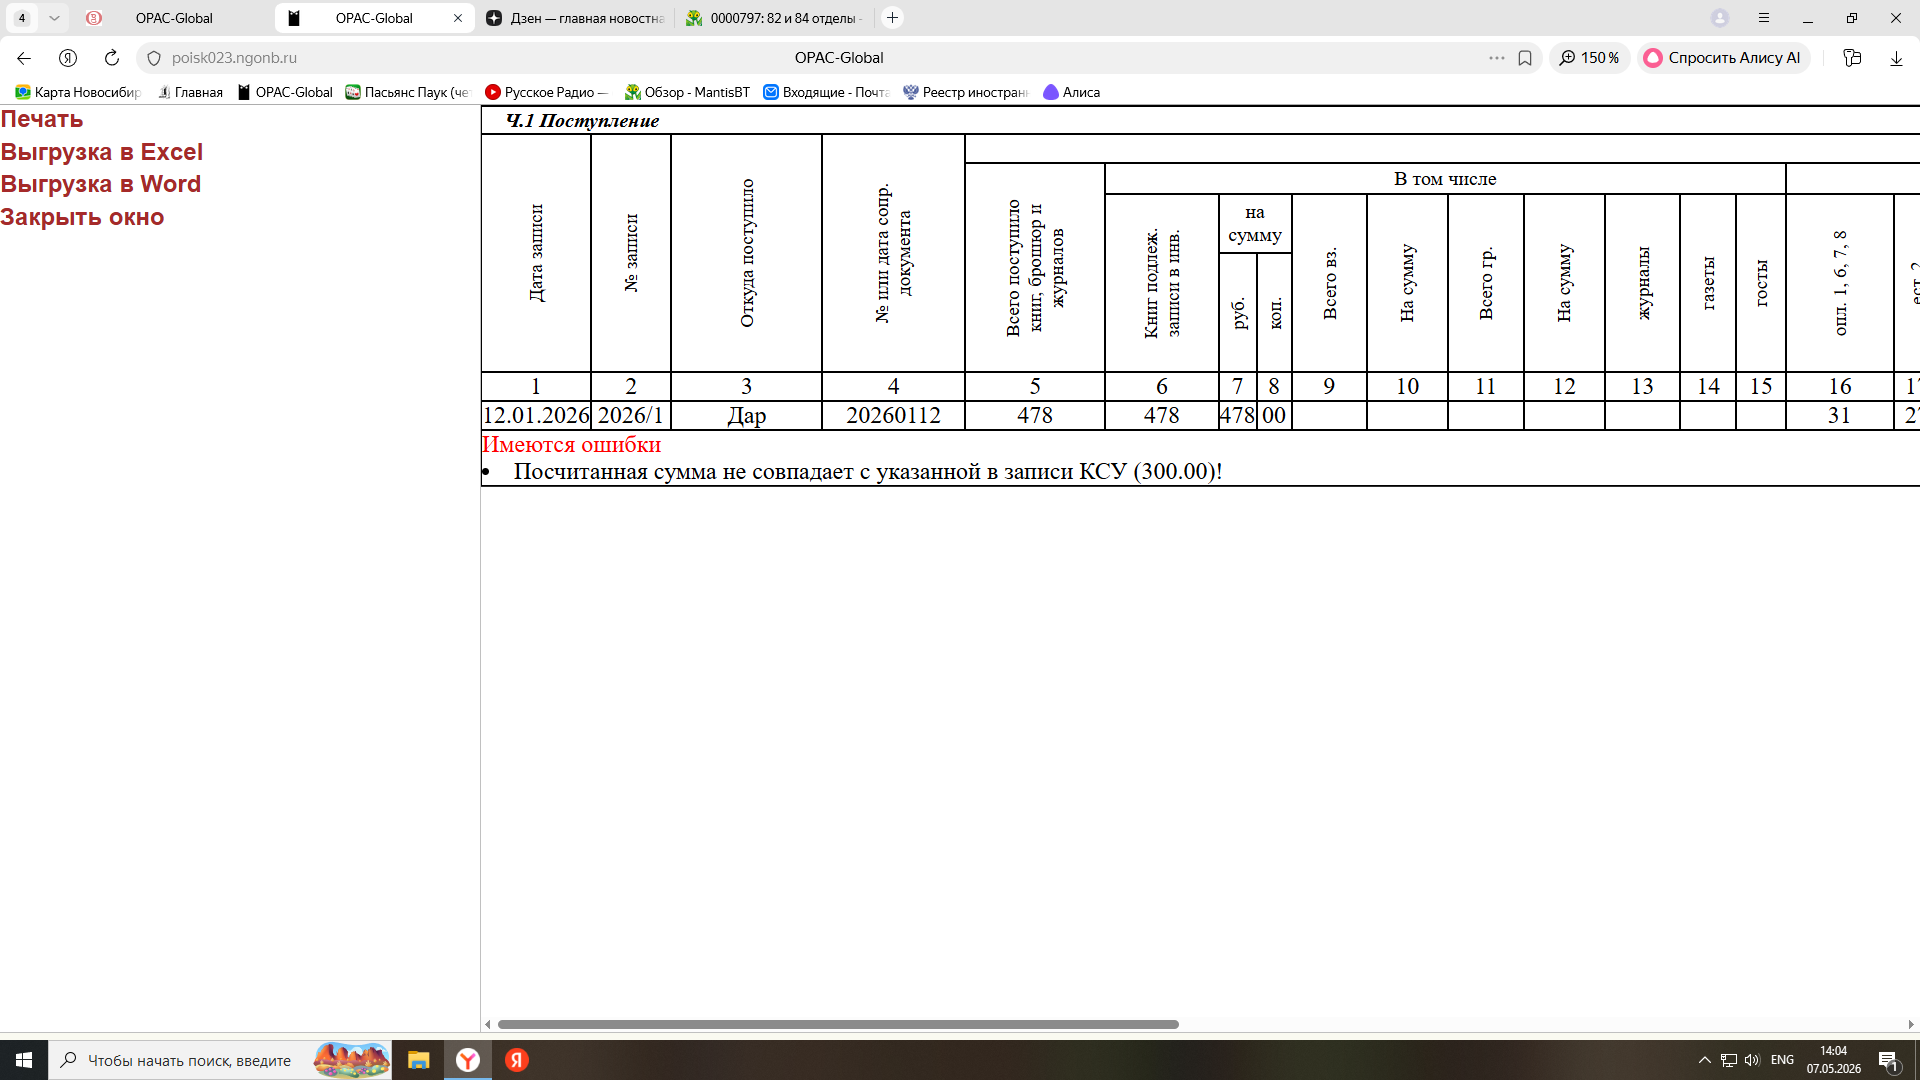The height and width of the screenshot is (1080, 1920).
Task: Open the Алиса bookmark
Action: (x=1071, y=92)
